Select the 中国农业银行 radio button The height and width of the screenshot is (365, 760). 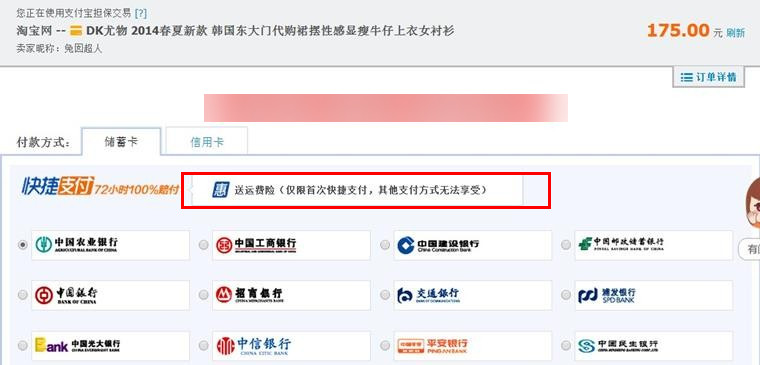(x=22, y=245)
